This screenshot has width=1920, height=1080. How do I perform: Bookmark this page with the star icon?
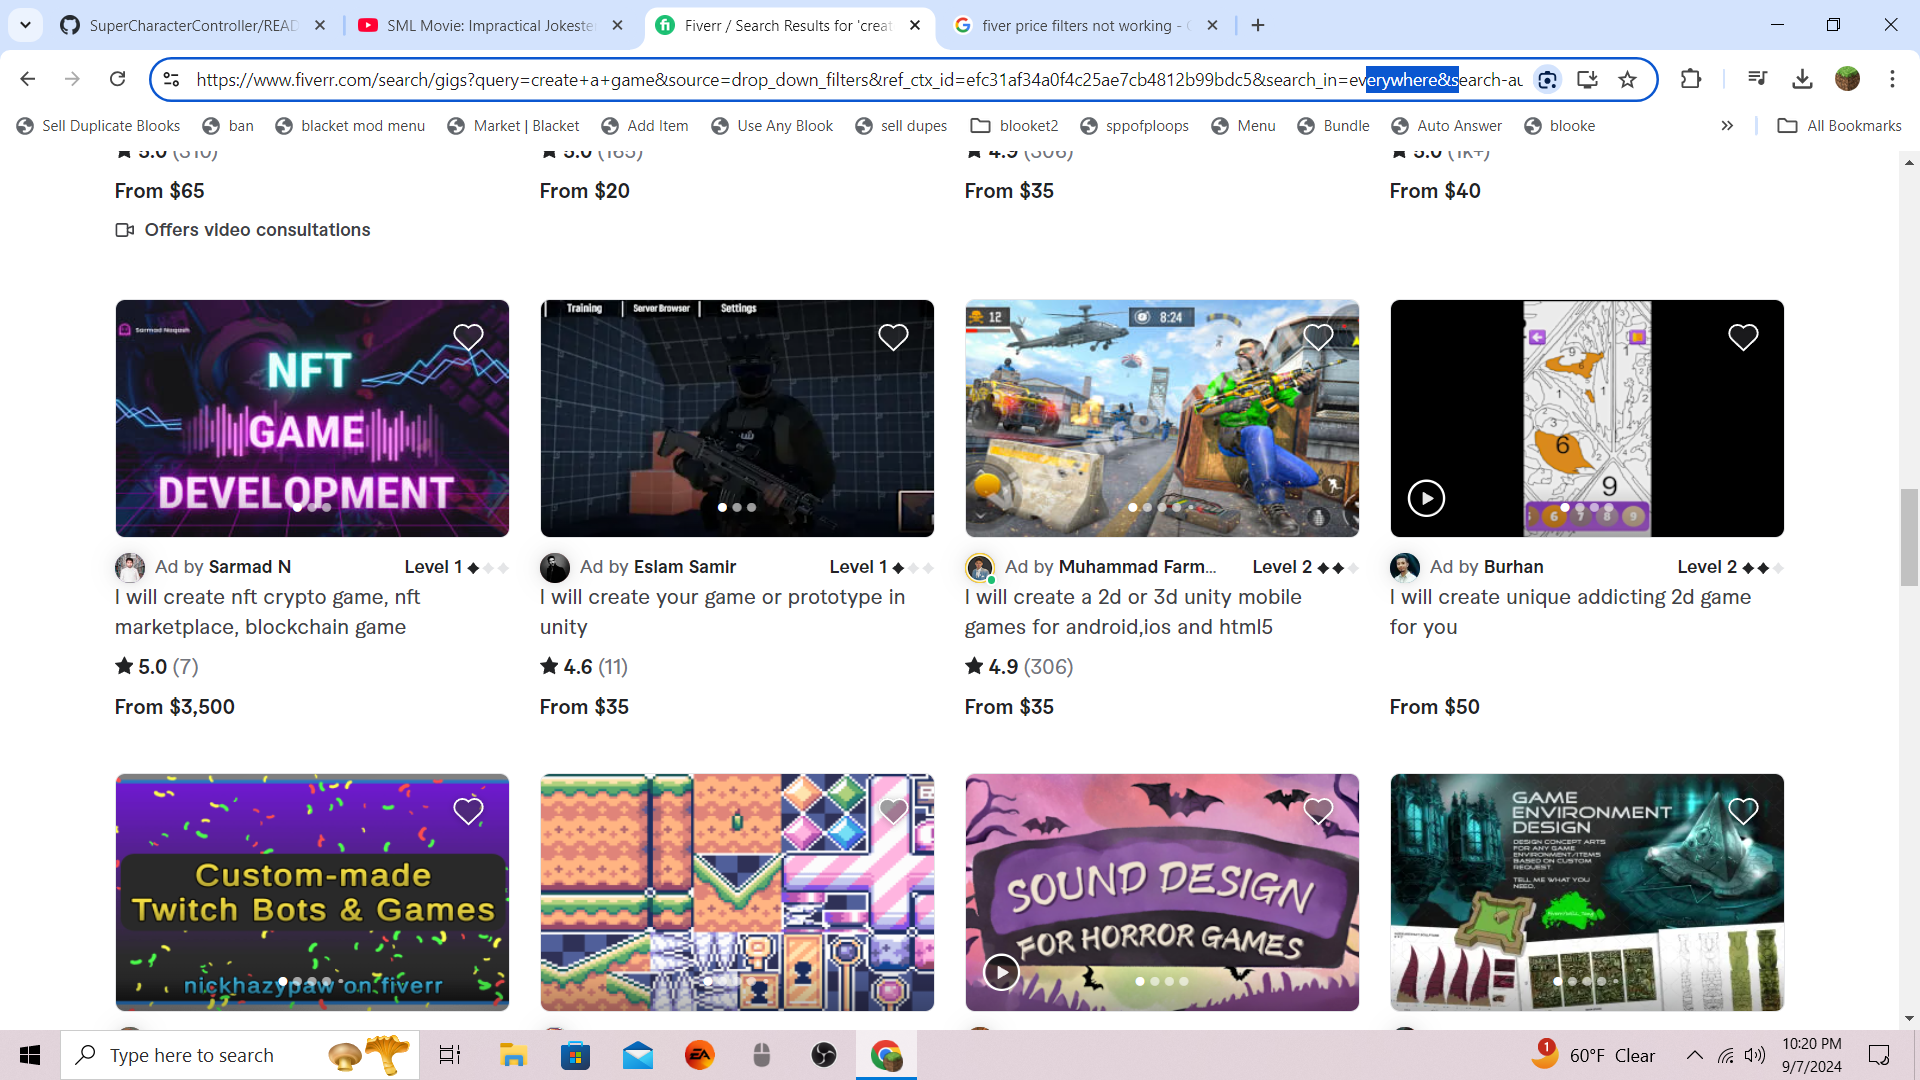[1628, 80]
